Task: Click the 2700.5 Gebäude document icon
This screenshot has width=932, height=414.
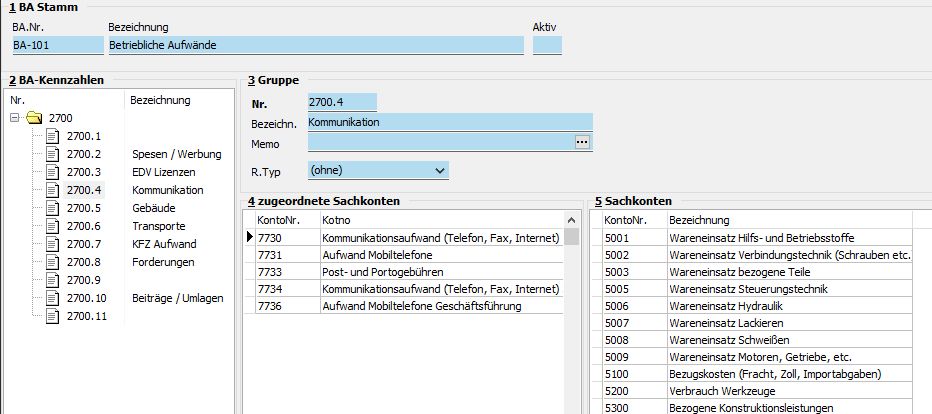Action: pyautogui.click(x=53, y=208)
